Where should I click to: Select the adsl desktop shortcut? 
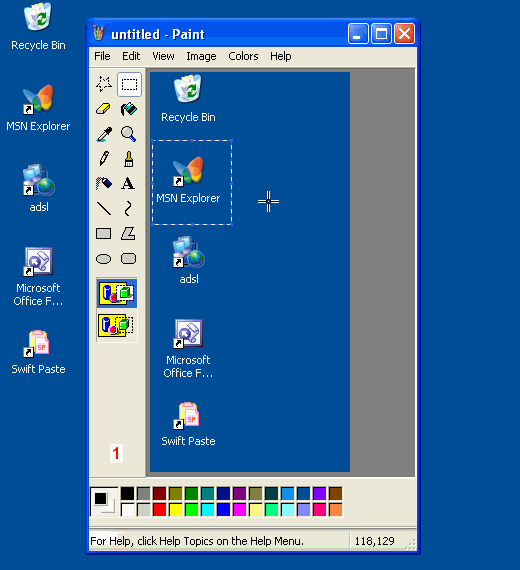[x=39, y=188]
